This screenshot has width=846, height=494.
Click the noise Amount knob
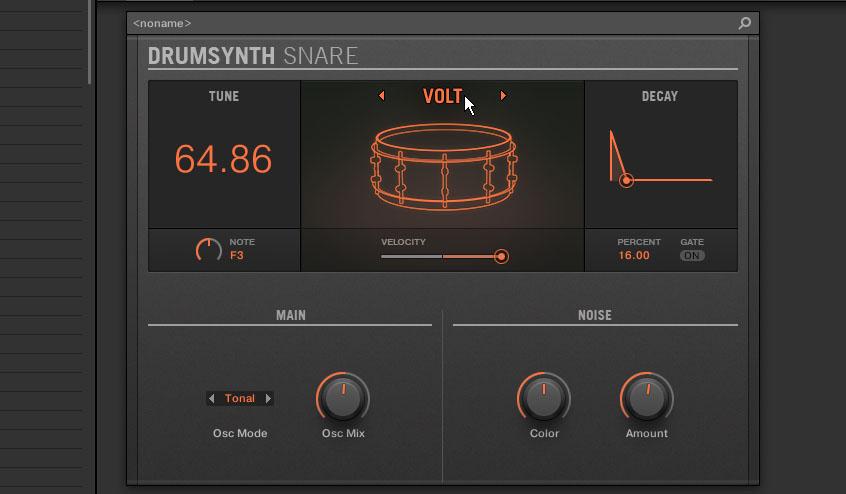[x=646, y=398]
